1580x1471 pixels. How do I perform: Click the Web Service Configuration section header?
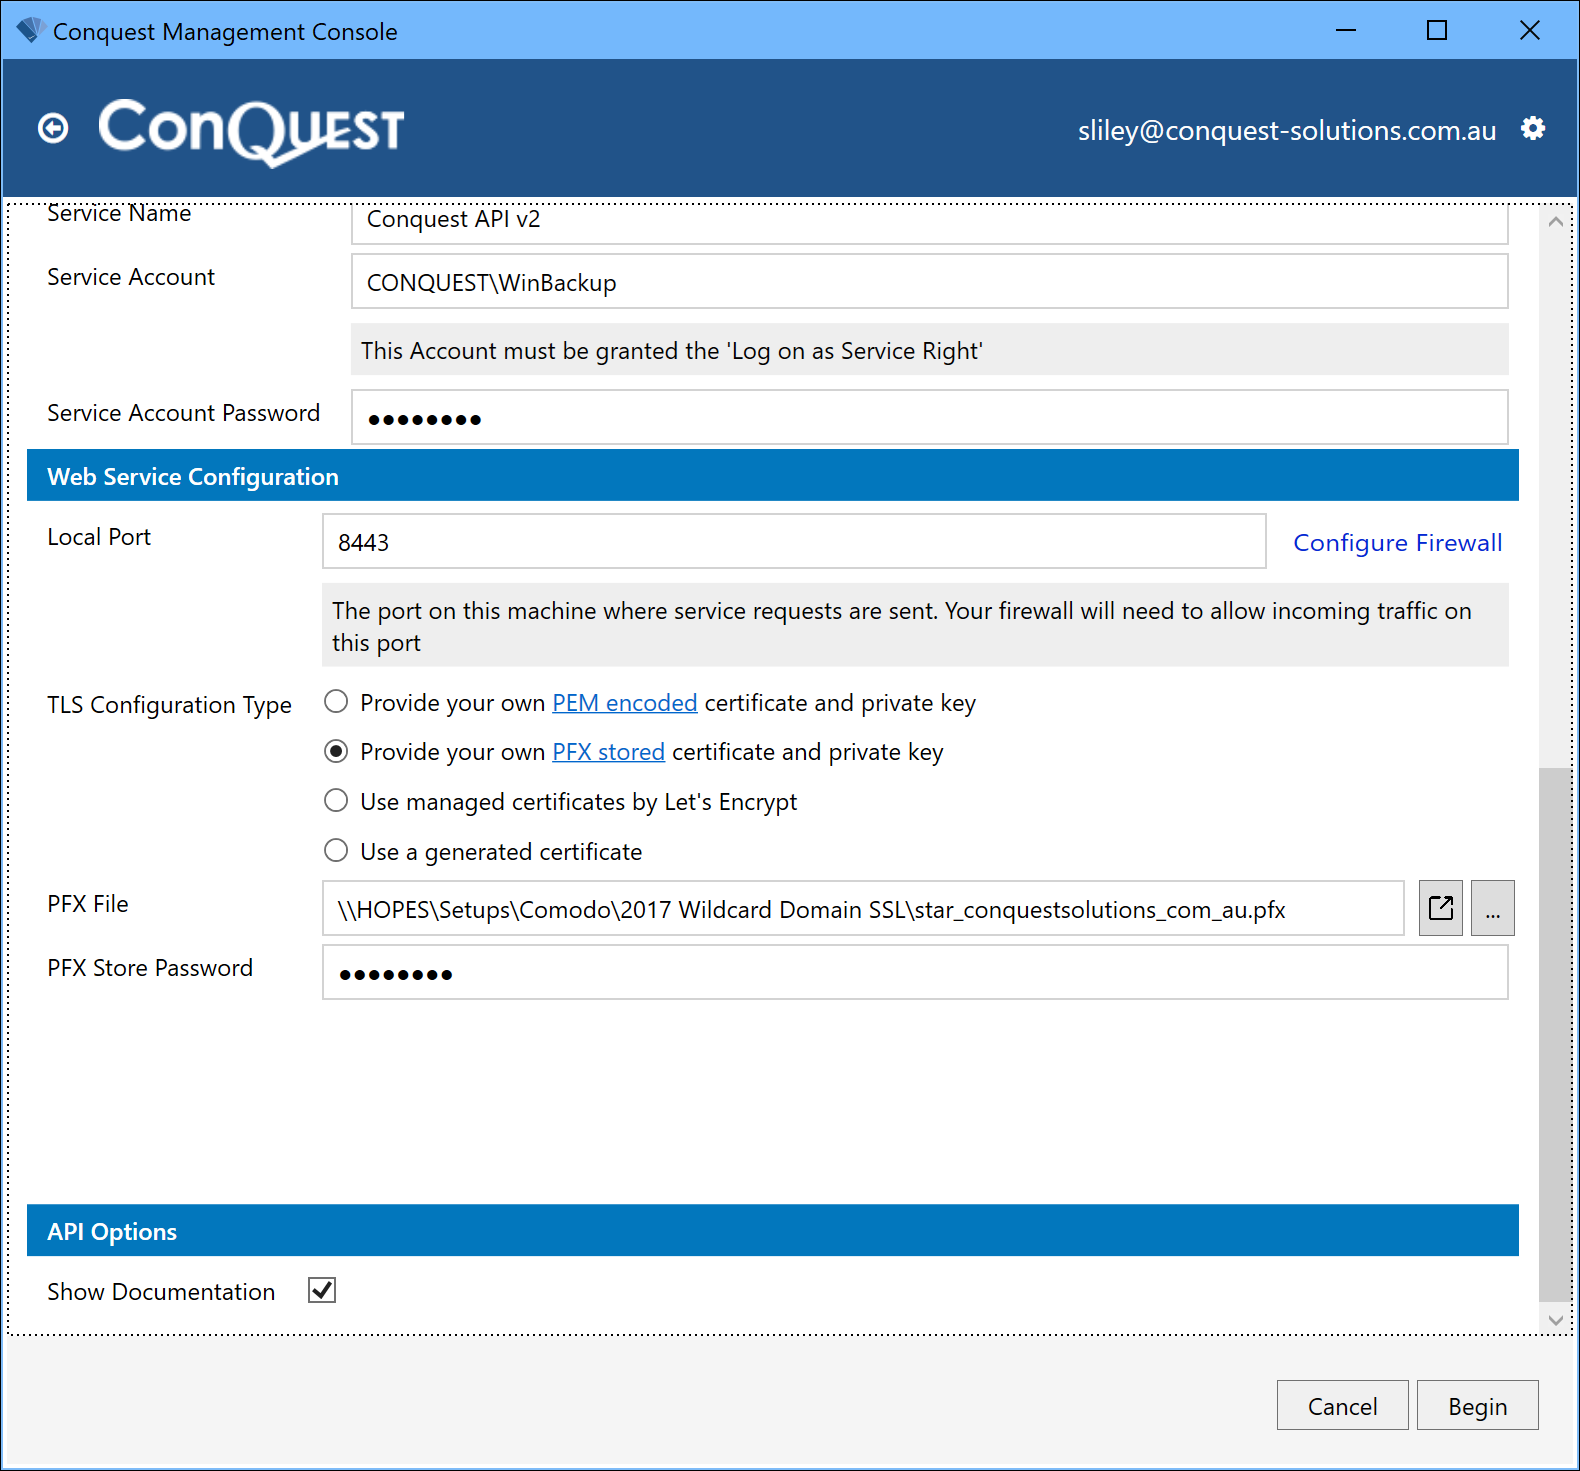[772, 476]
